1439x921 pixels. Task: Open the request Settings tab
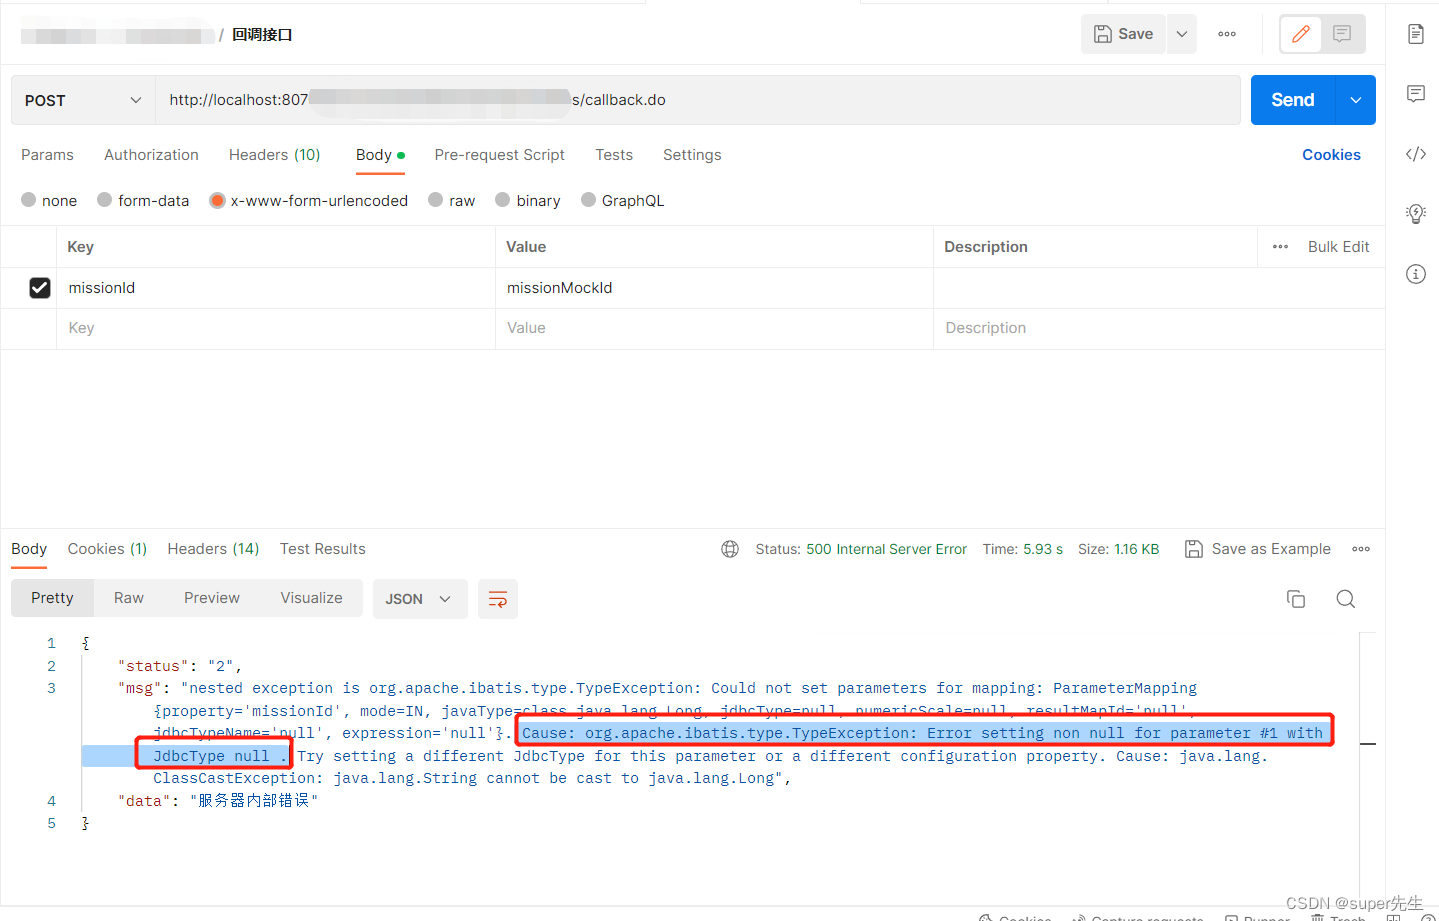[x=692, y=155]
